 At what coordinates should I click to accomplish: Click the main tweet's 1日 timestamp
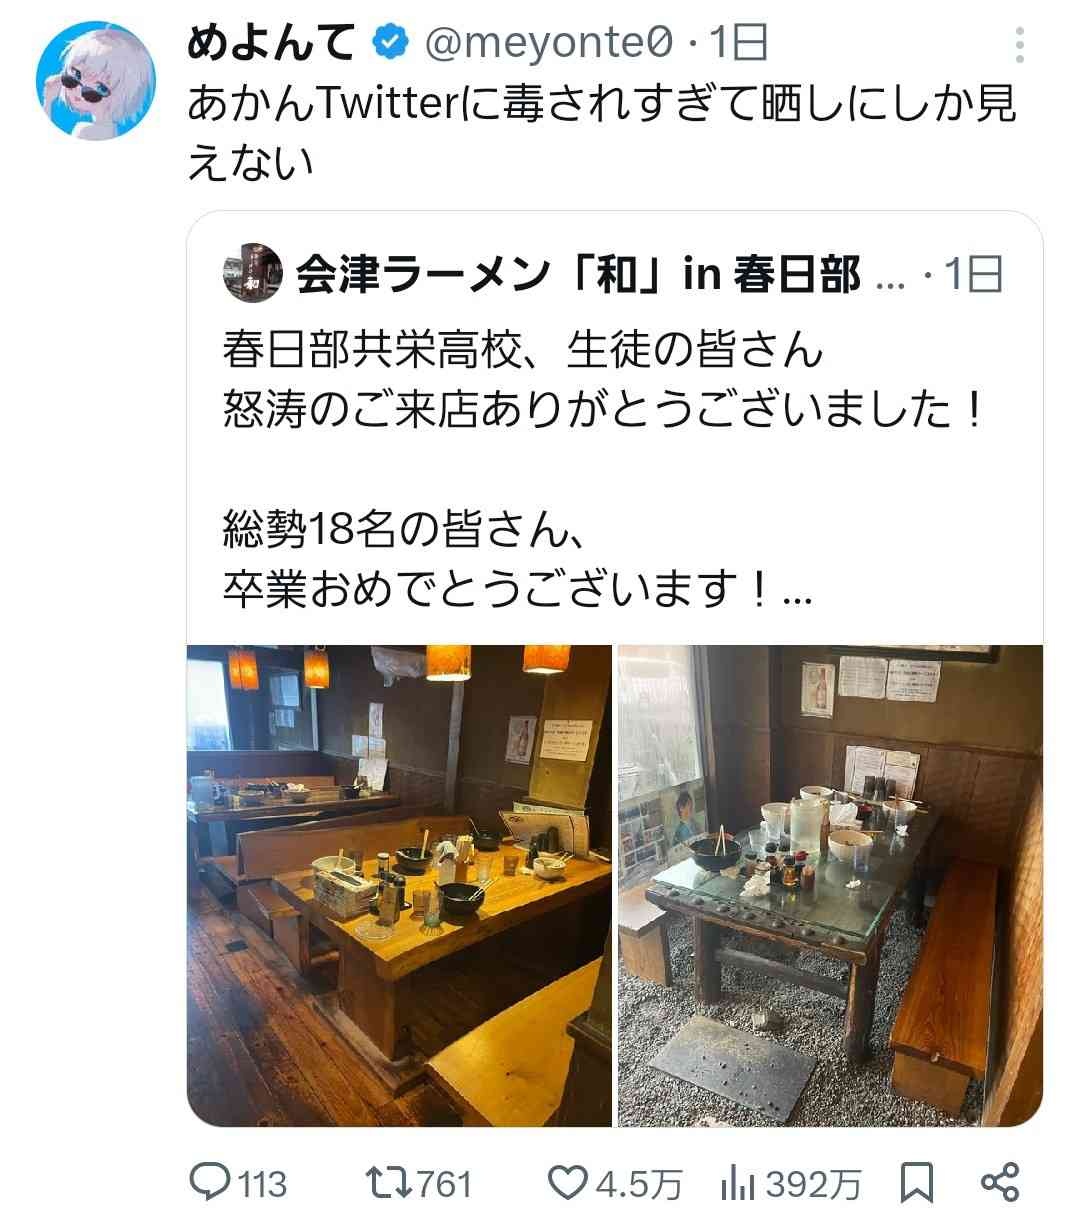738,42
